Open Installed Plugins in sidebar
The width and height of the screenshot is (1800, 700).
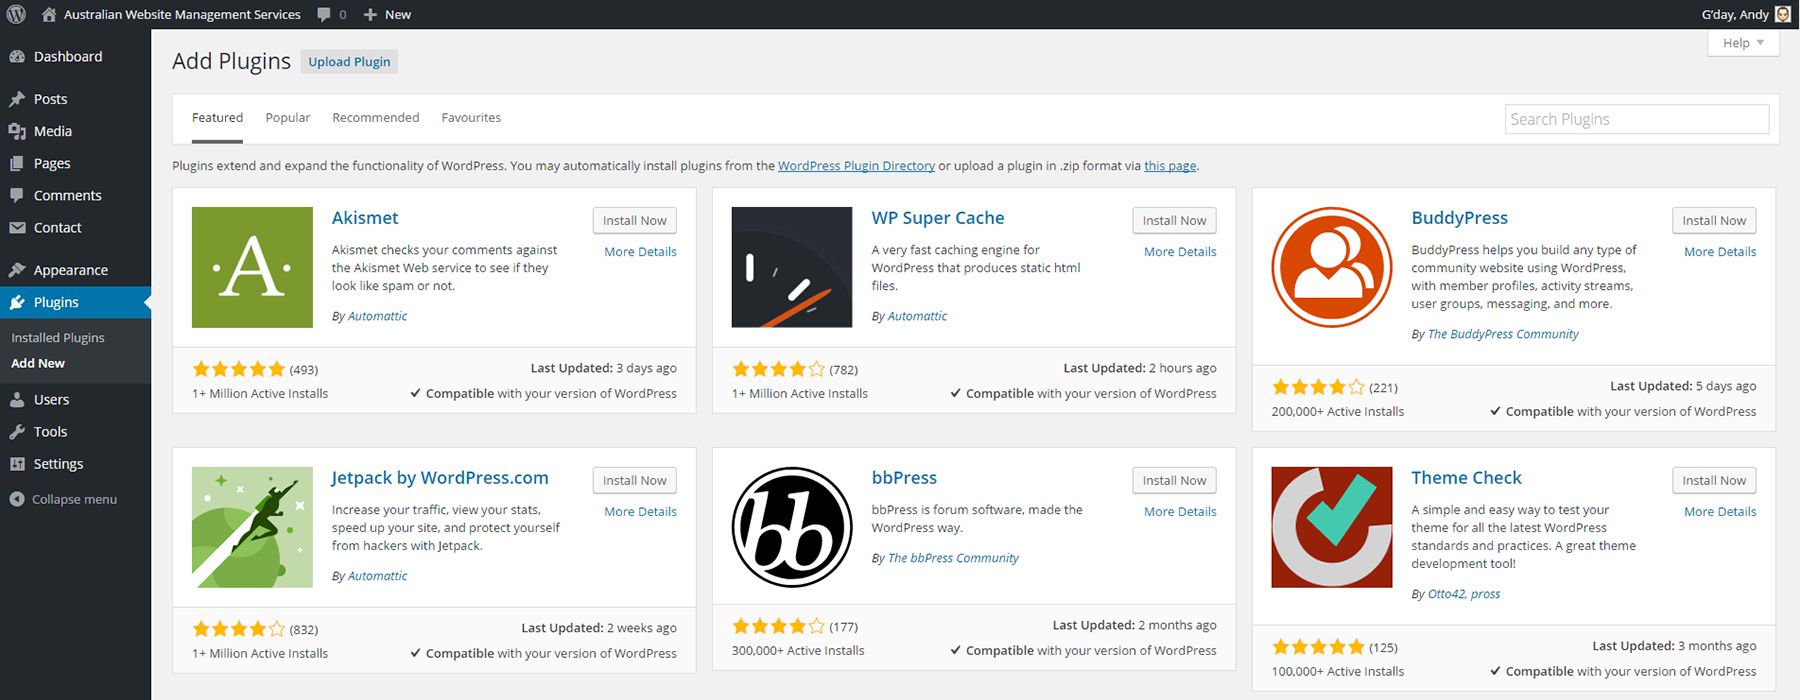(x=58, y=338)
